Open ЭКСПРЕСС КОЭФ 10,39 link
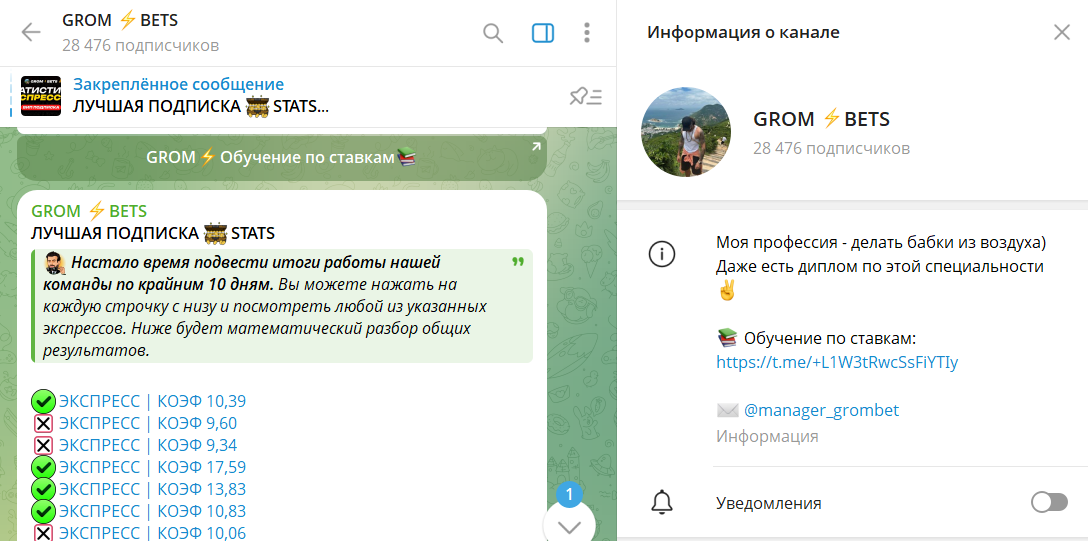This screenshot has width=1088, height=541. point(152,401)
